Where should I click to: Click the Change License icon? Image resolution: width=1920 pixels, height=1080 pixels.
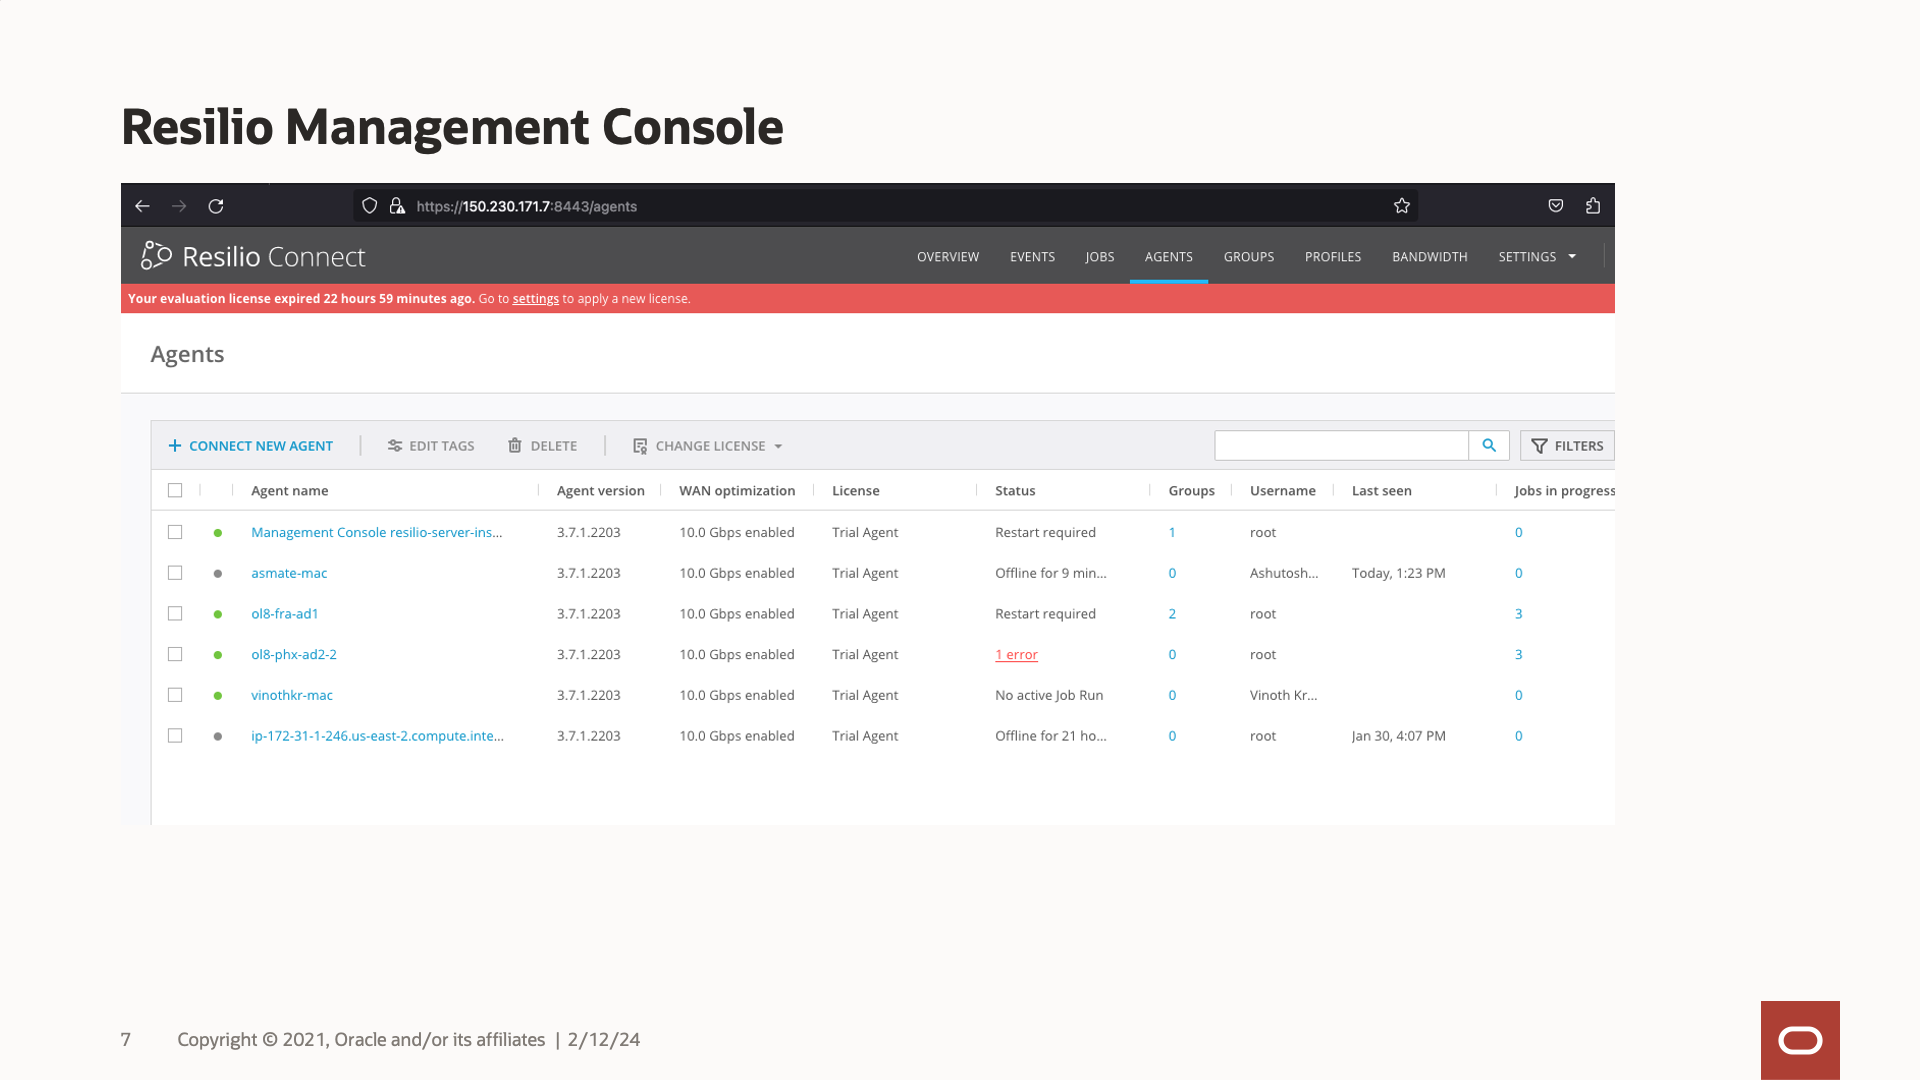pos(640,446)
